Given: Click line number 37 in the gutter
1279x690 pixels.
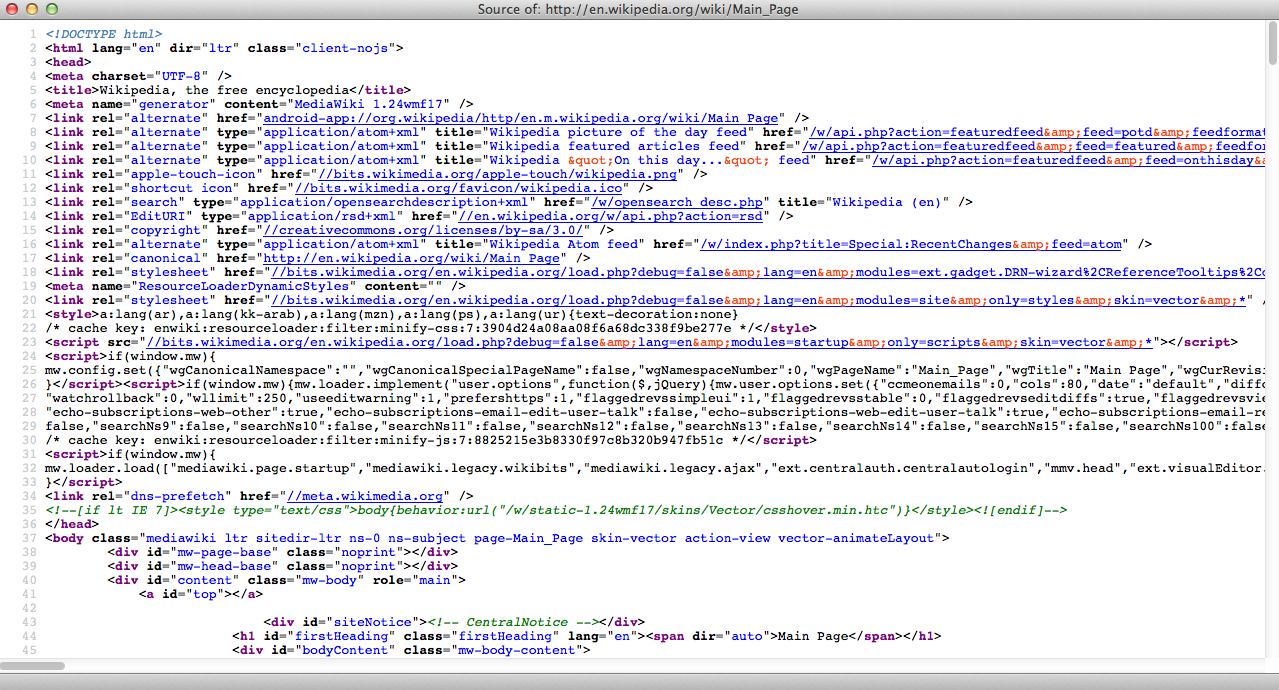Looking at the screenshot, I should point(28,538).
